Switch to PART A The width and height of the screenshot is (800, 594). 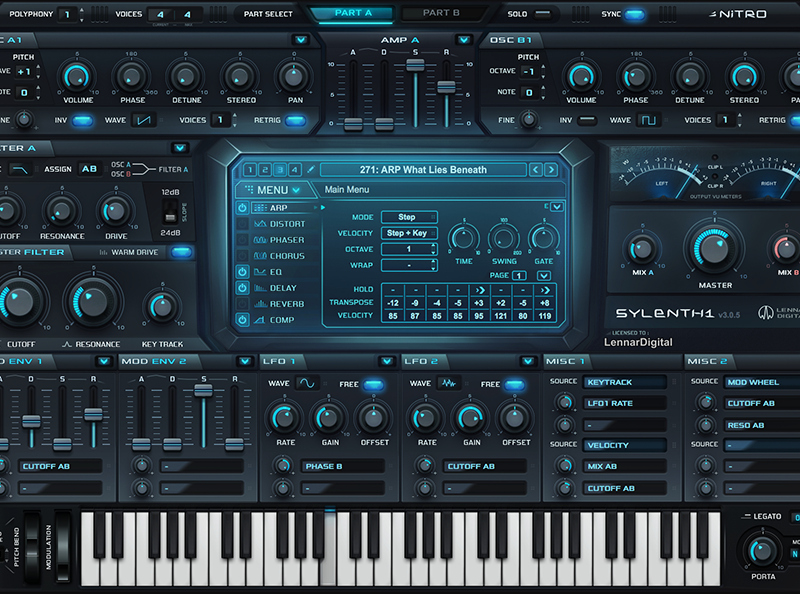pos(353,13)
